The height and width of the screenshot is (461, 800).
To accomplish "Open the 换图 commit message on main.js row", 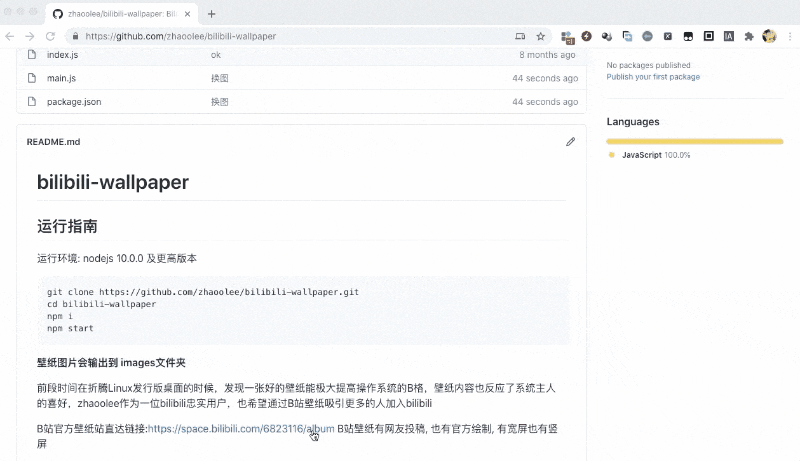I will 219,78.
